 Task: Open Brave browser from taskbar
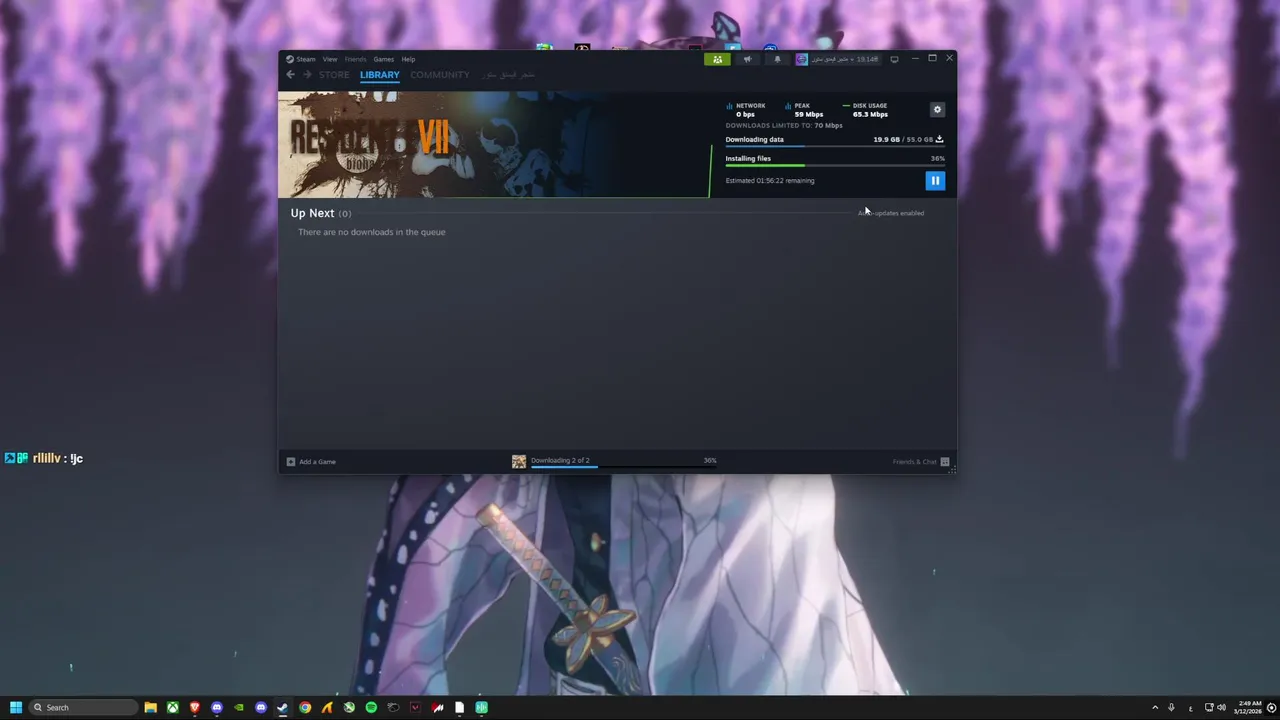point(195,707)
